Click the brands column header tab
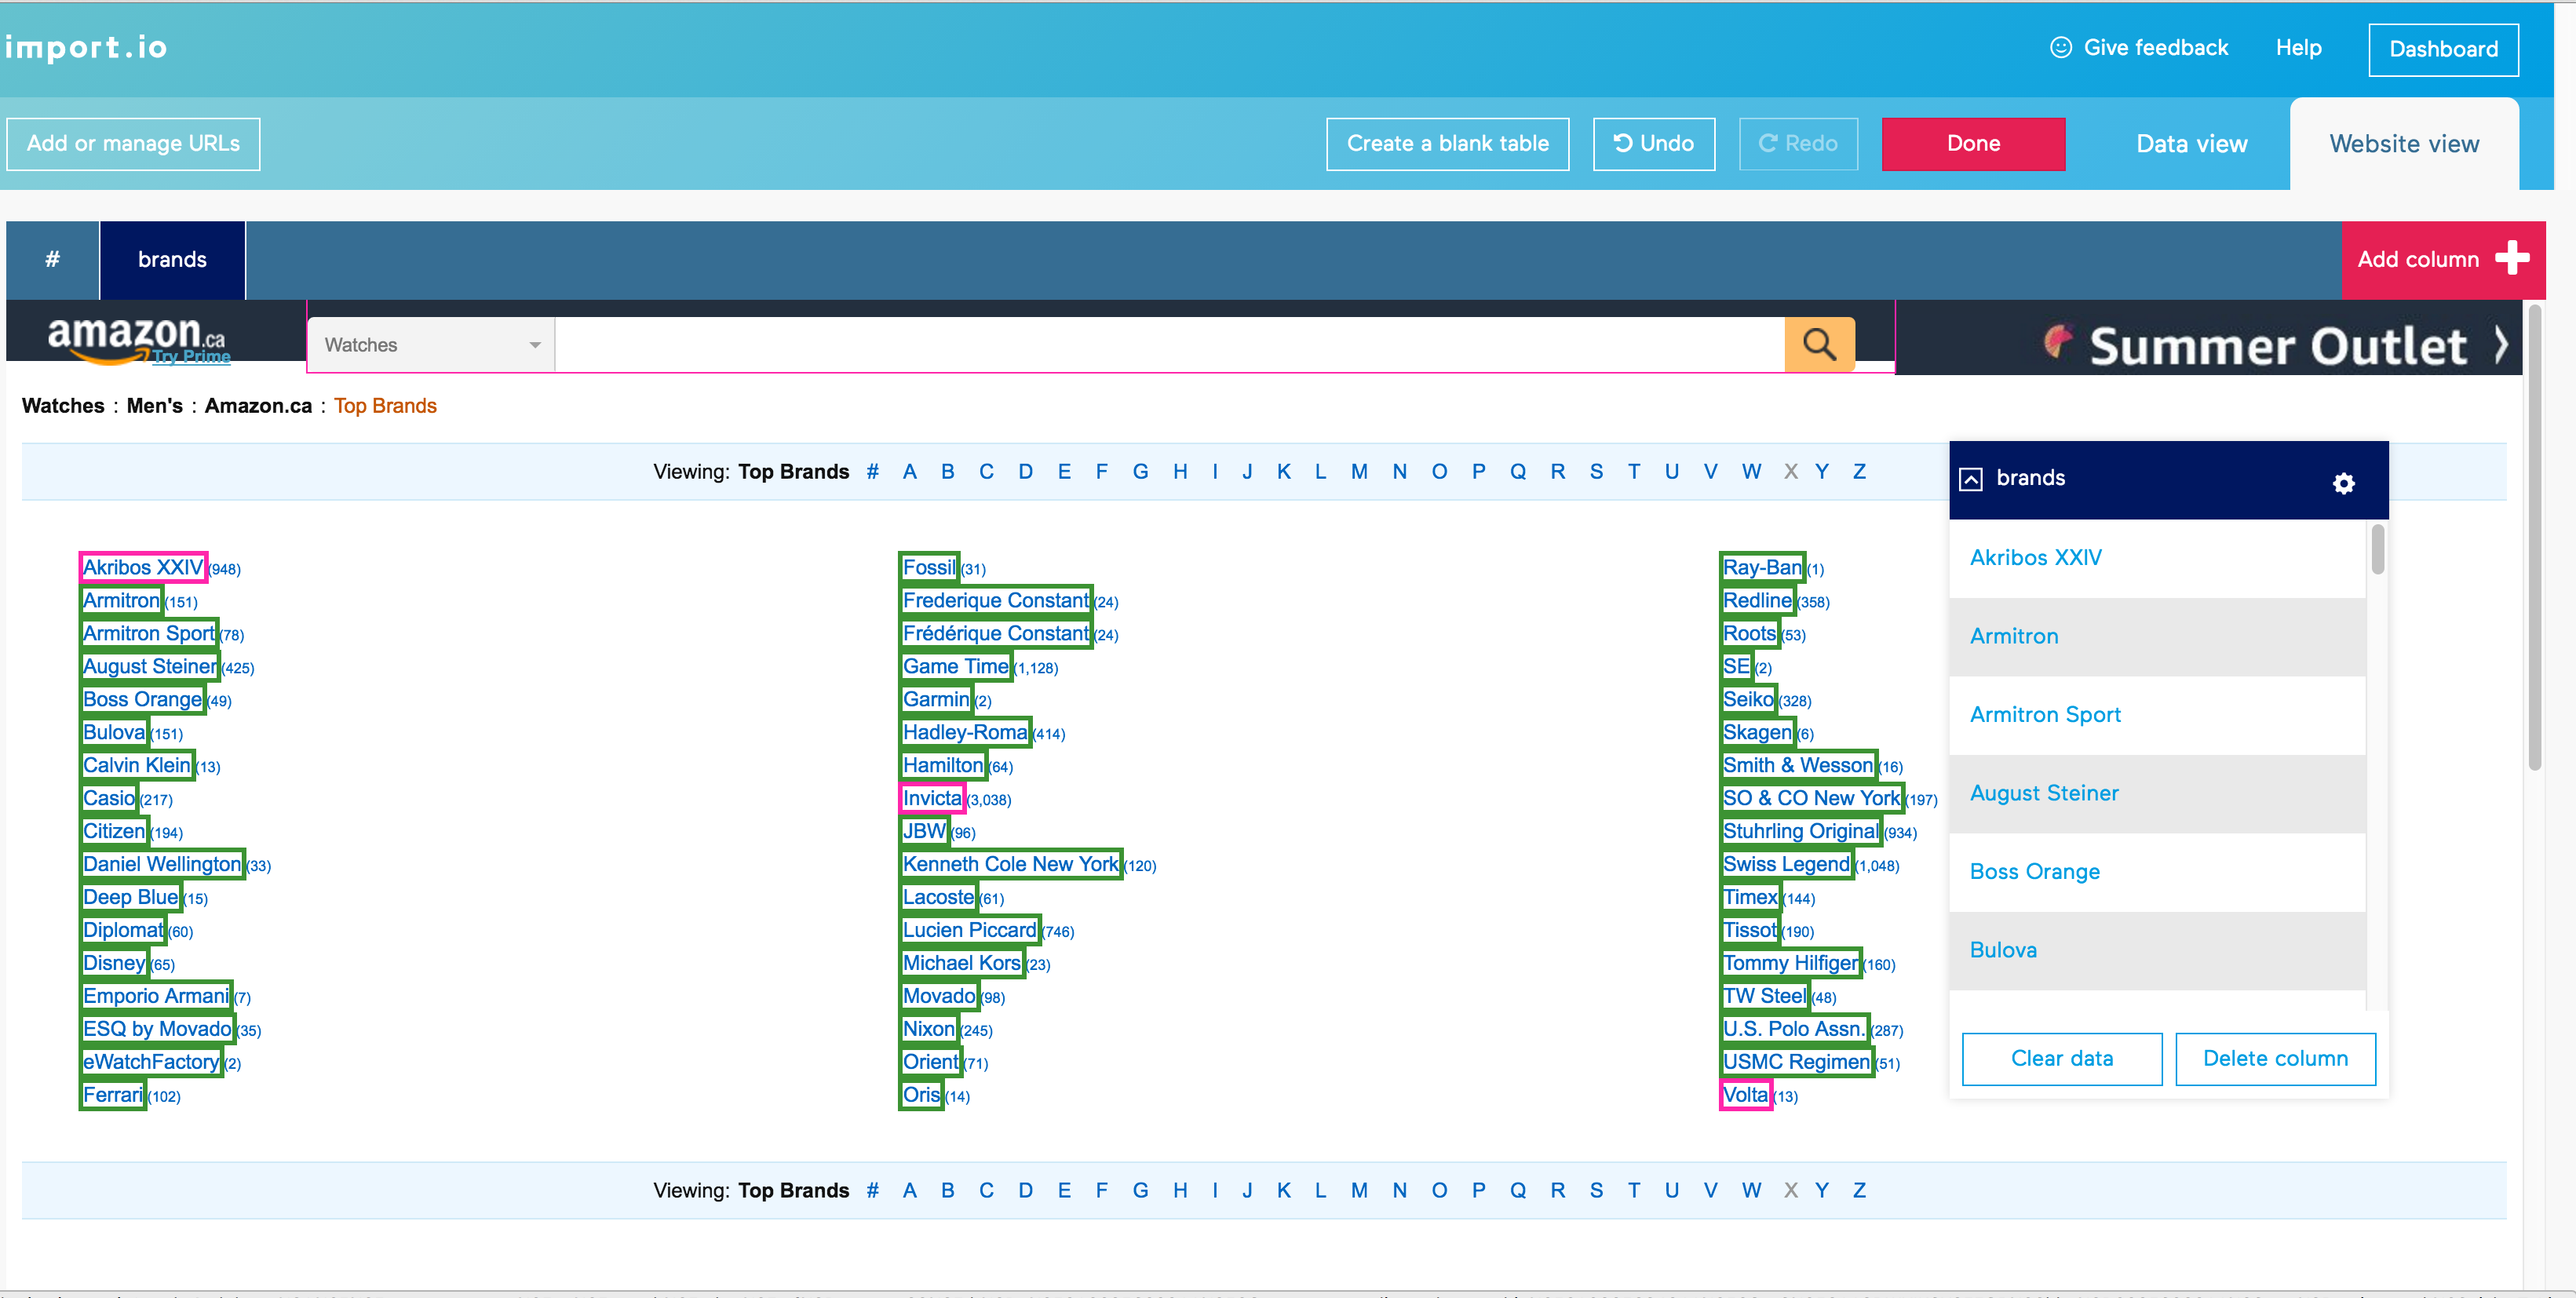The width and height of the screenshot is (2576, 1298). 172,260
